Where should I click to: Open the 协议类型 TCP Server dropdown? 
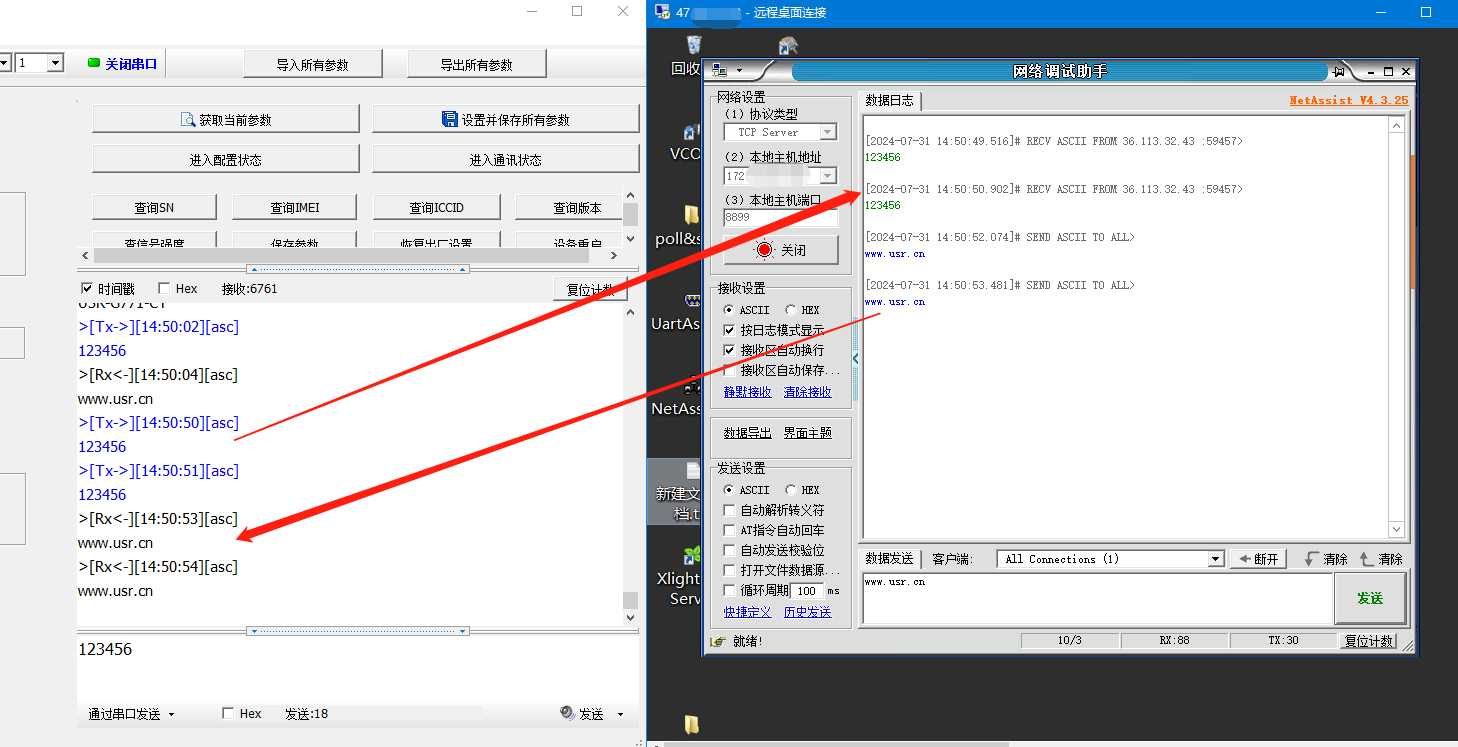(x=828, y=132)
